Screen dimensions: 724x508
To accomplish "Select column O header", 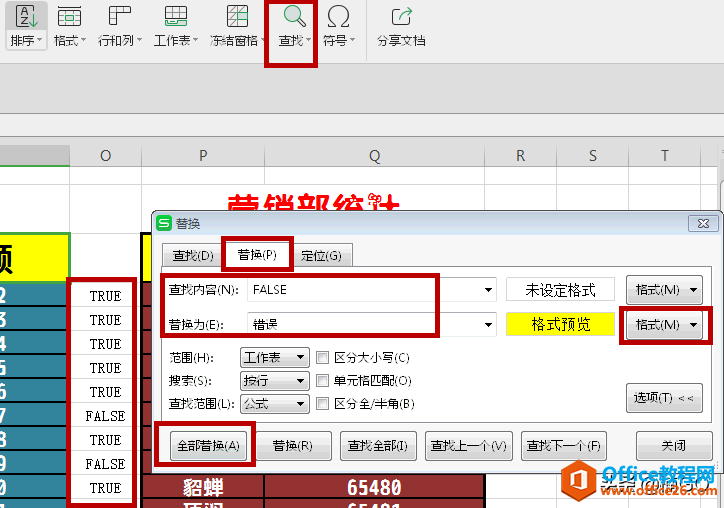I will pyautogui.click(x=105, y=156).
